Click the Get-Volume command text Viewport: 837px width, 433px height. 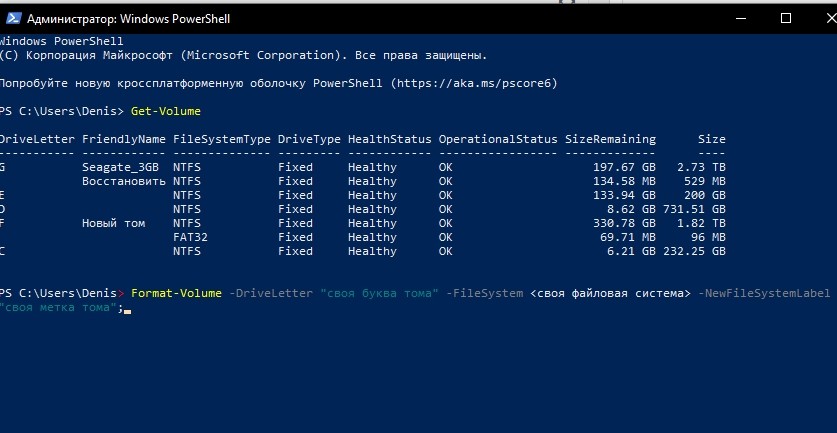(x=166, y=110)
